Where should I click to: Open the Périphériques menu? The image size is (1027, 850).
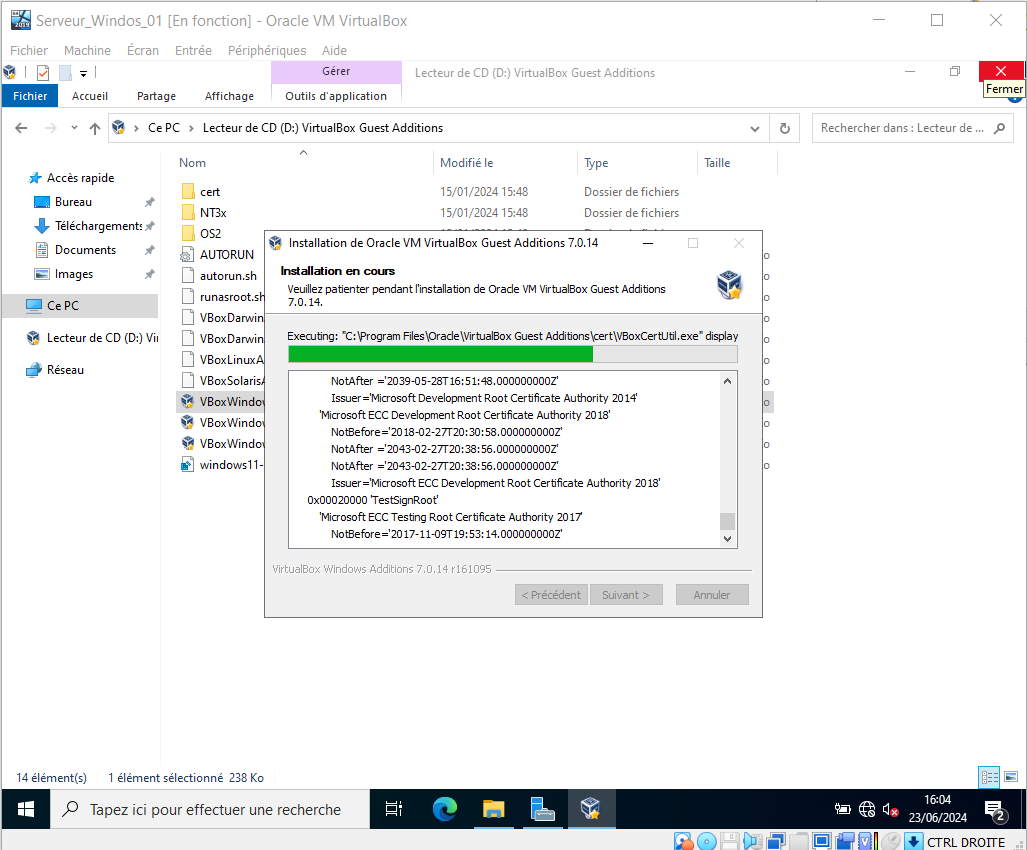coord(267,50)
